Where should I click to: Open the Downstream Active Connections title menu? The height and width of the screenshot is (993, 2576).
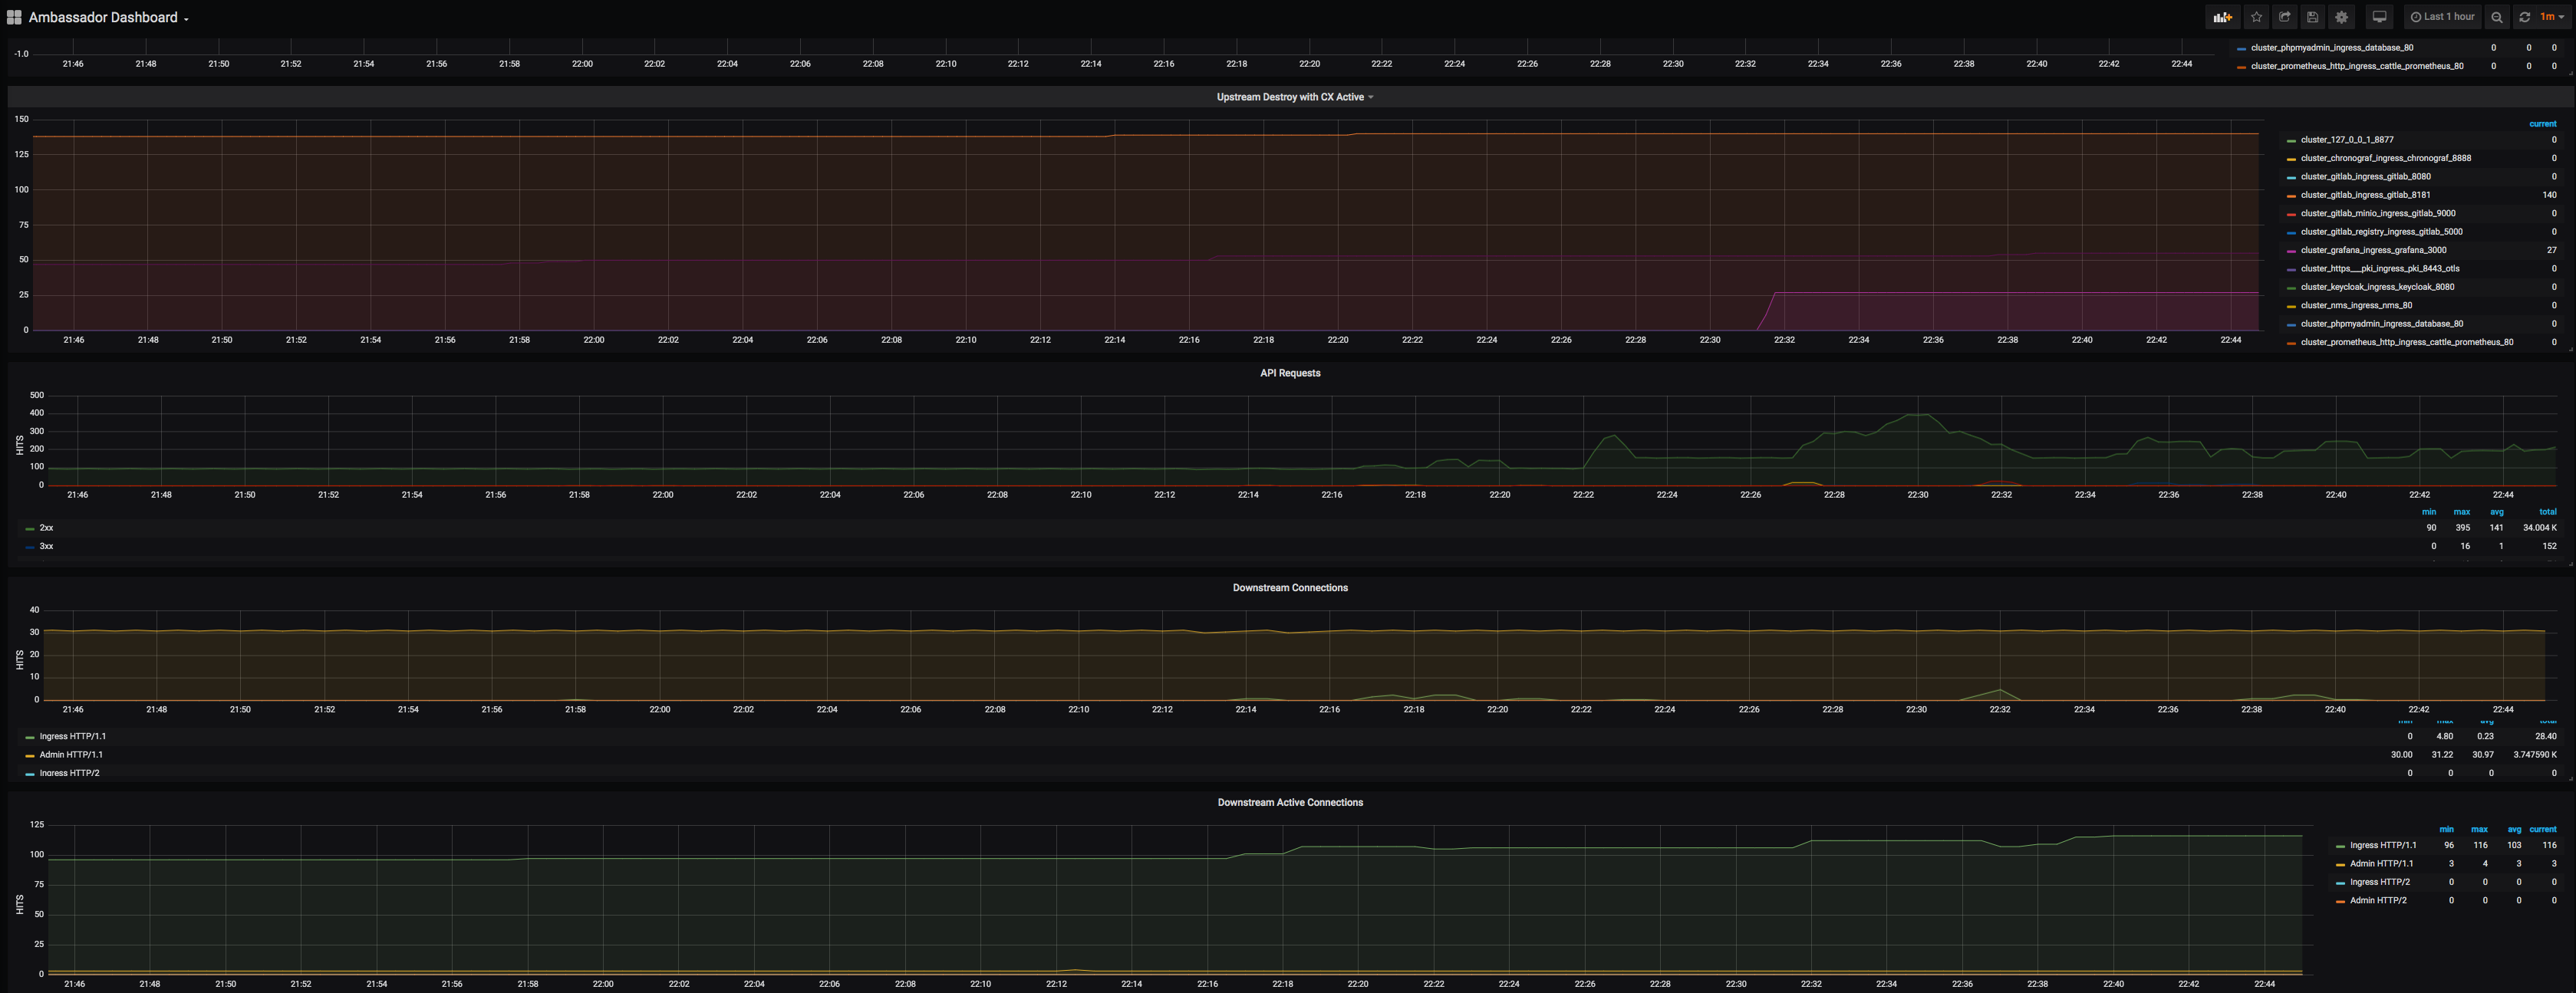point(1290,802)
